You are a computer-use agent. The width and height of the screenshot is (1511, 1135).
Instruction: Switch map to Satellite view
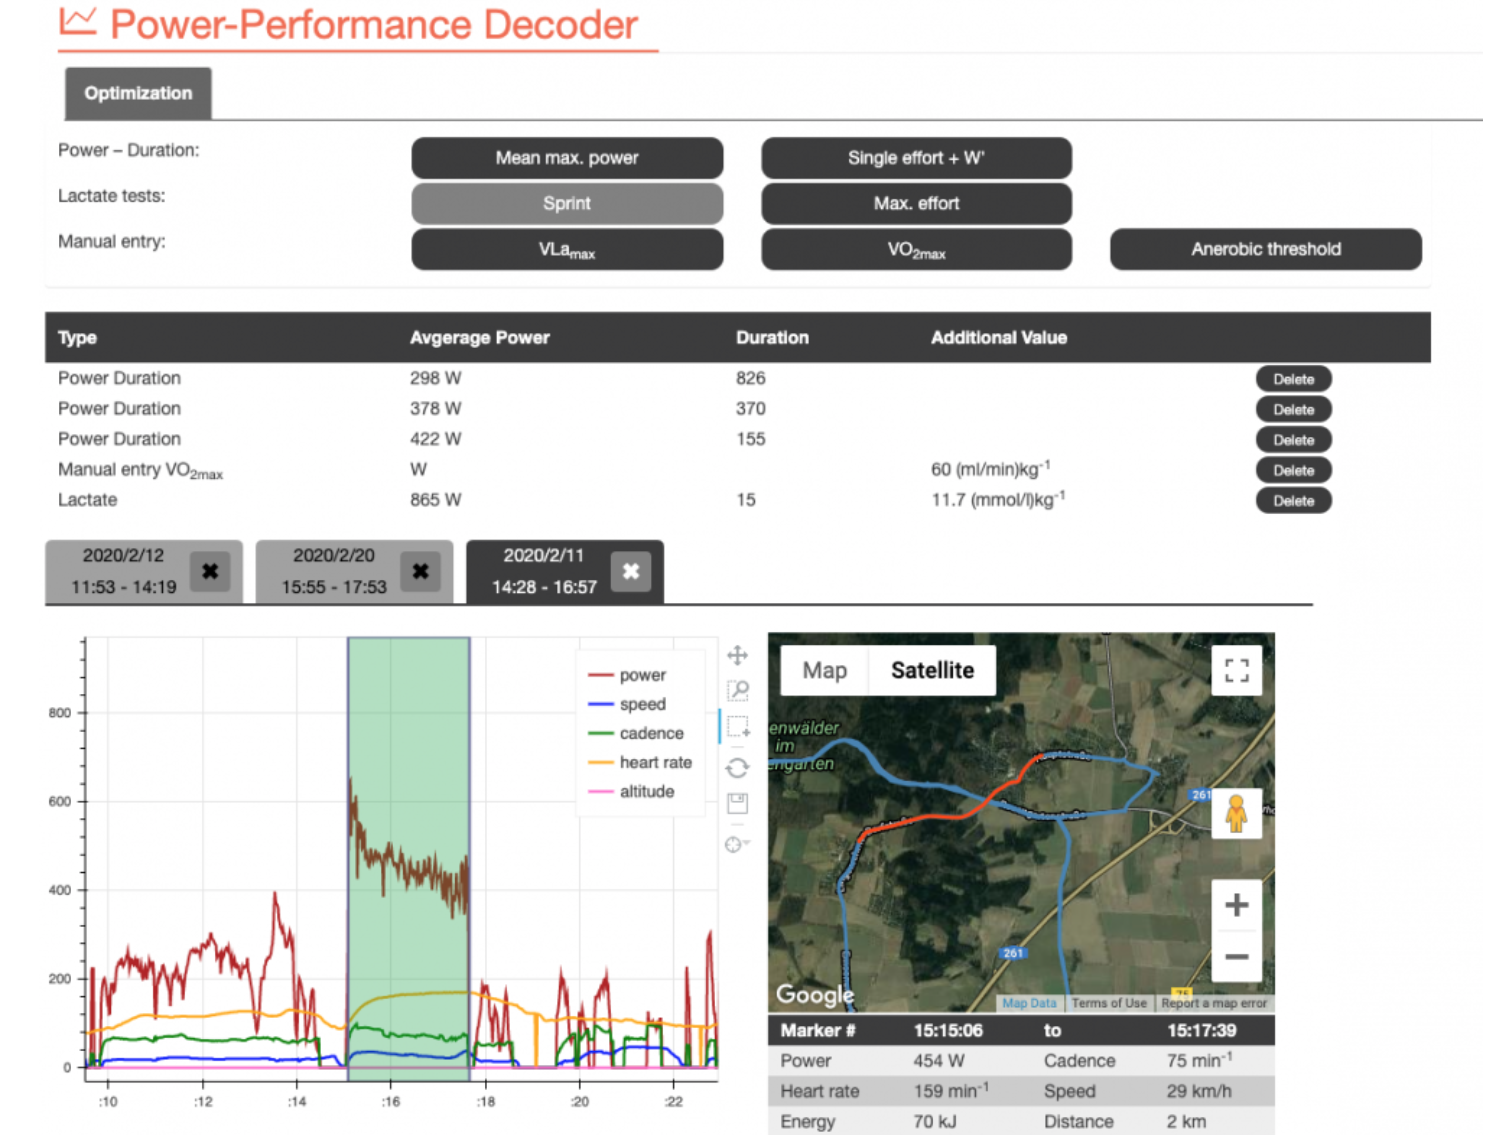pos(931,671)
